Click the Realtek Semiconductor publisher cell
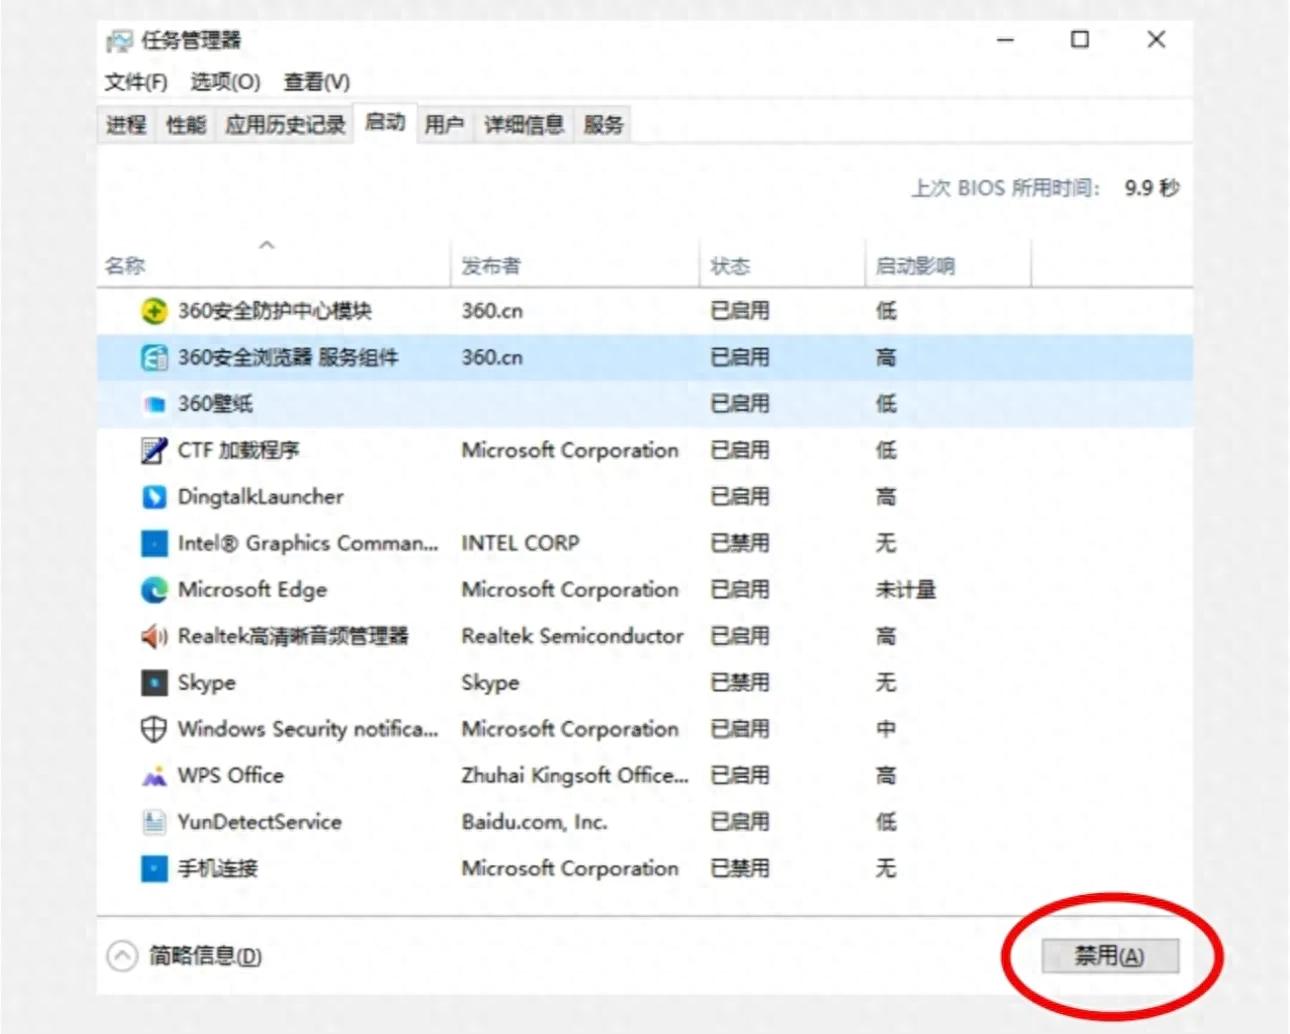Screen dimensions: 1290x1034 [x=572, y=636]
